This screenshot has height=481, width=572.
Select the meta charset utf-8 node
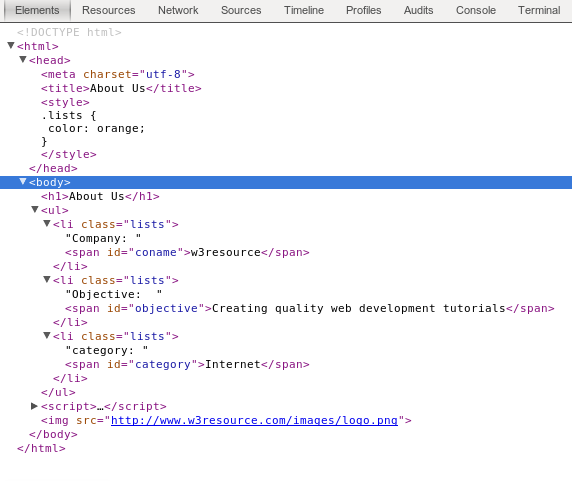pos(118,74)
